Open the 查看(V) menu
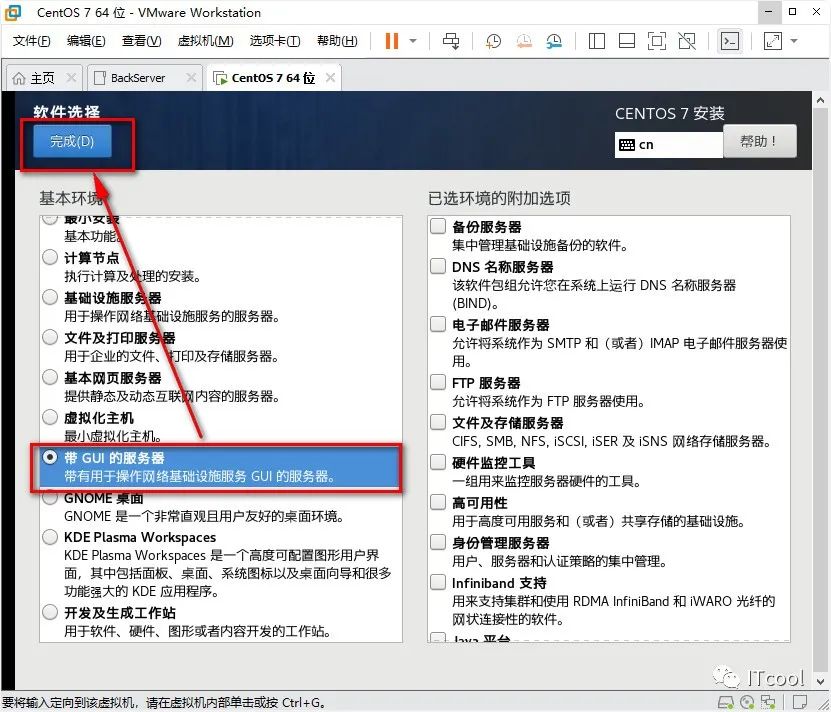This screenshot has width=831, height=712. pyautogui.click(x=141, y=41)
